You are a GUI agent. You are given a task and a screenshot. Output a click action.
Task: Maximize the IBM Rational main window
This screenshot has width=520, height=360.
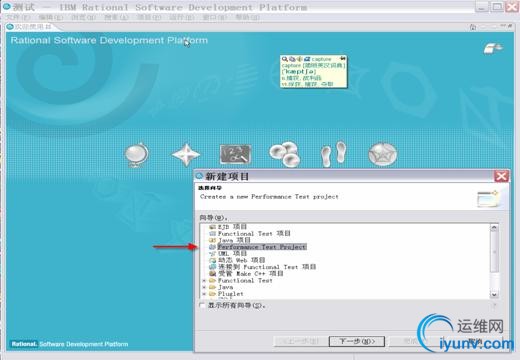pyautogui.click(x=497, y=7)
